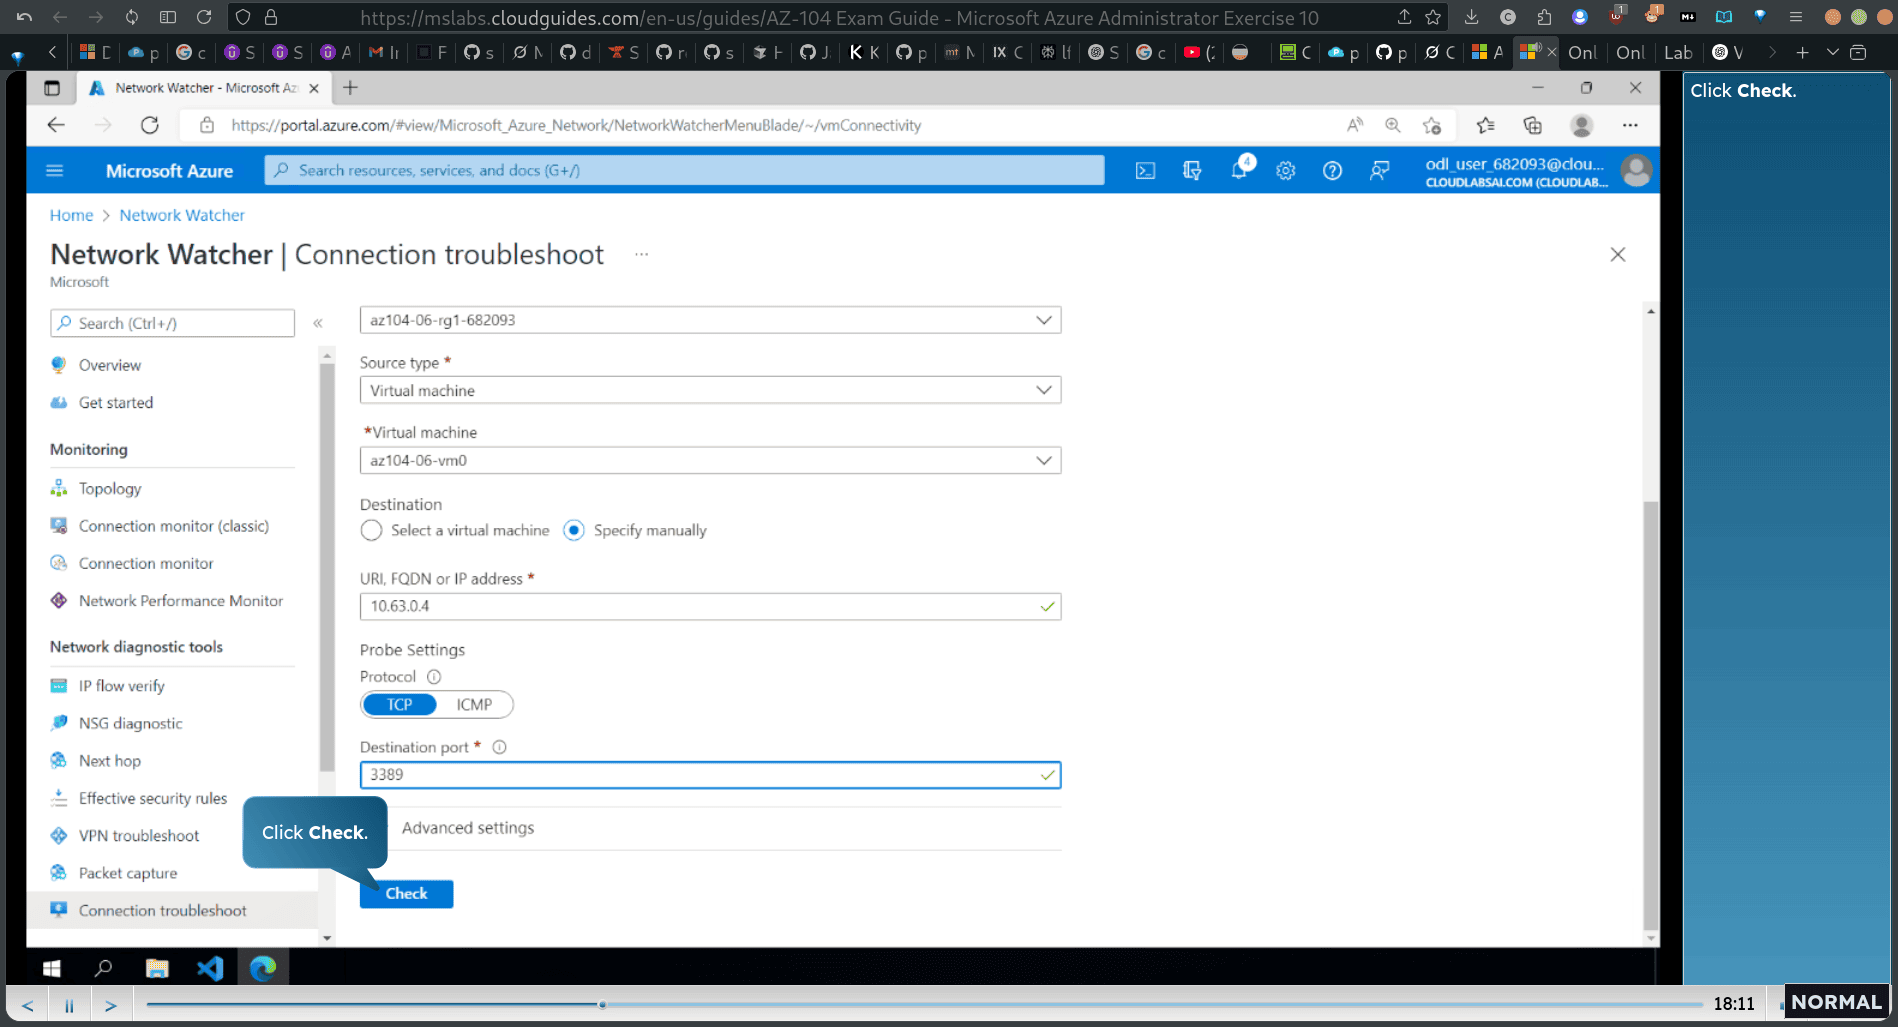Open File Explorer from taskbar
Screen dimensions: 1898x1027
coord(157,968)
